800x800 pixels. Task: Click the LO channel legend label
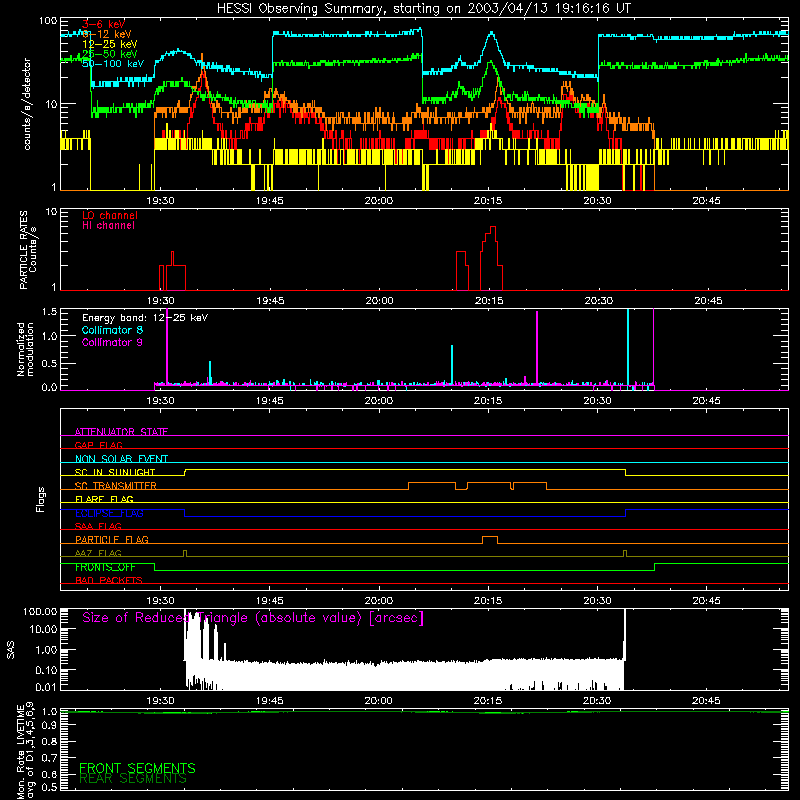point(110,215)
